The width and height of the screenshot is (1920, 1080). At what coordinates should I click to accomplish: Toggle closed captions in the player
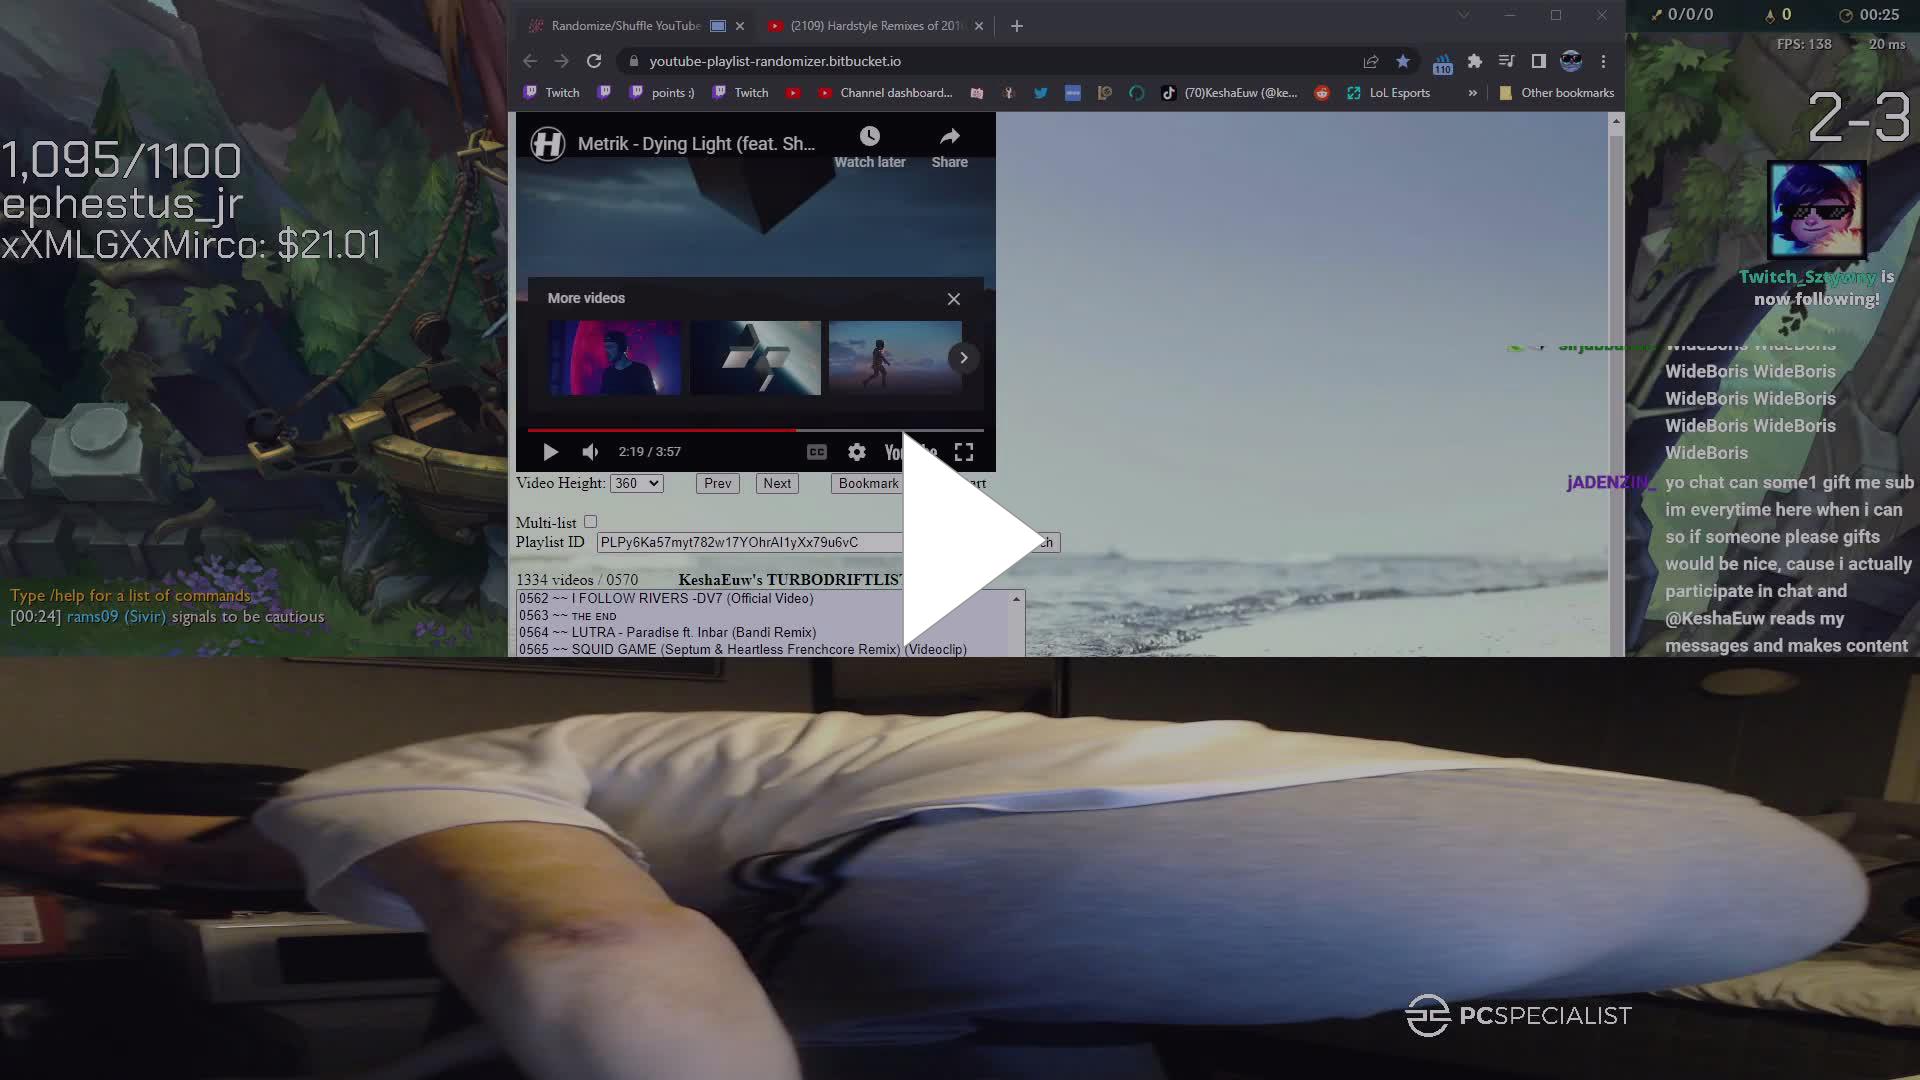pos(817,452)
